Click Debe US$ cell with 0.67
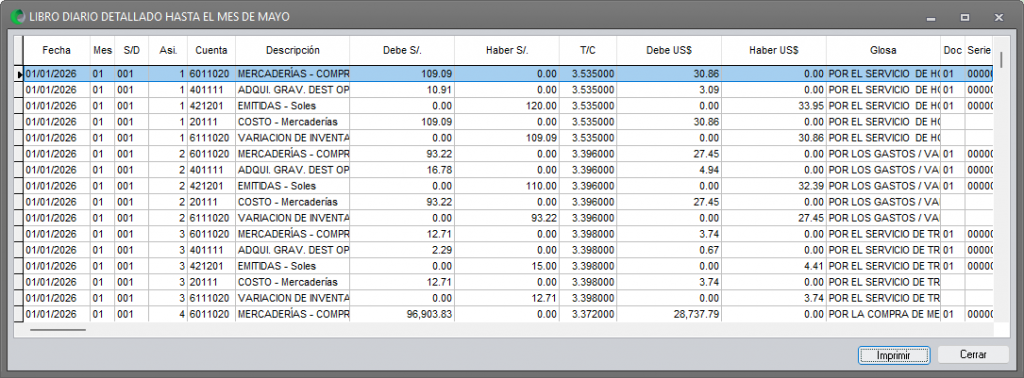The height and width of the screenshot is (378, 1024). [x=669, y=250]
